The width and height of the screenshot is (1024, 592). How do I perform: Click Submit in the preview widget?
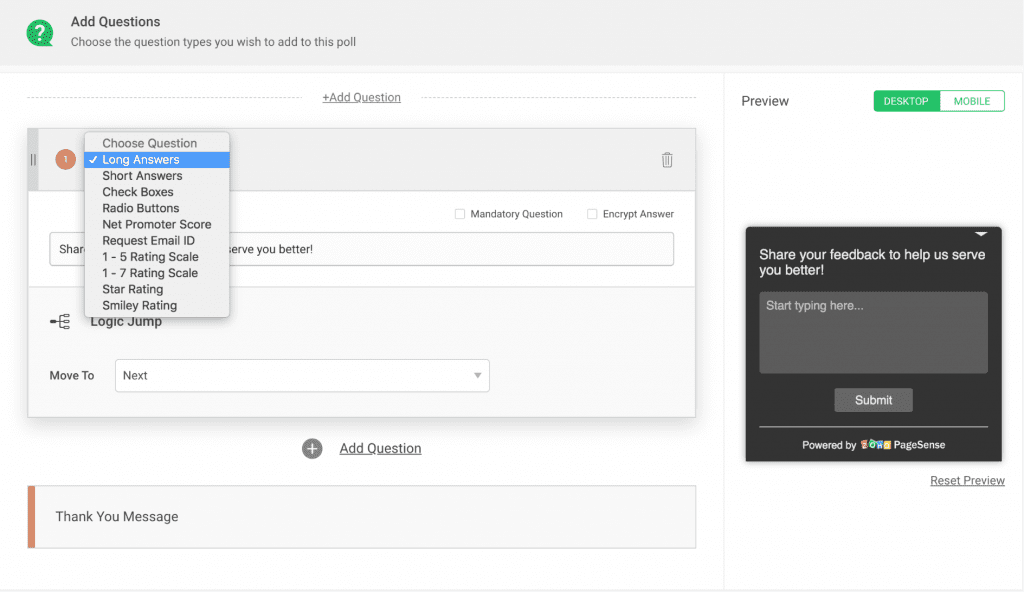[x=873, y=399]
